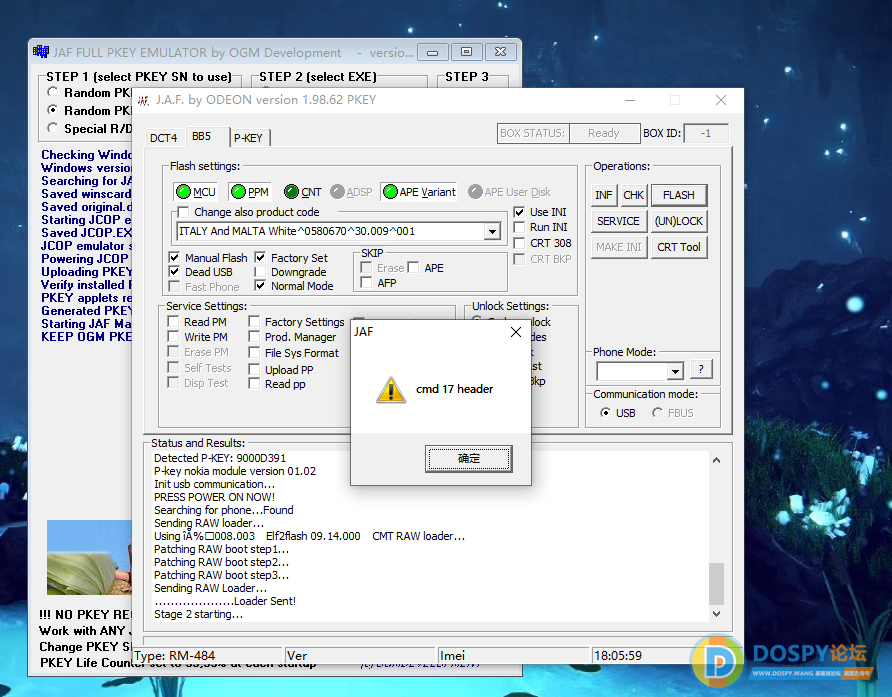
Task: Toggle the Use INI checkbox
Action: point(519,212)
